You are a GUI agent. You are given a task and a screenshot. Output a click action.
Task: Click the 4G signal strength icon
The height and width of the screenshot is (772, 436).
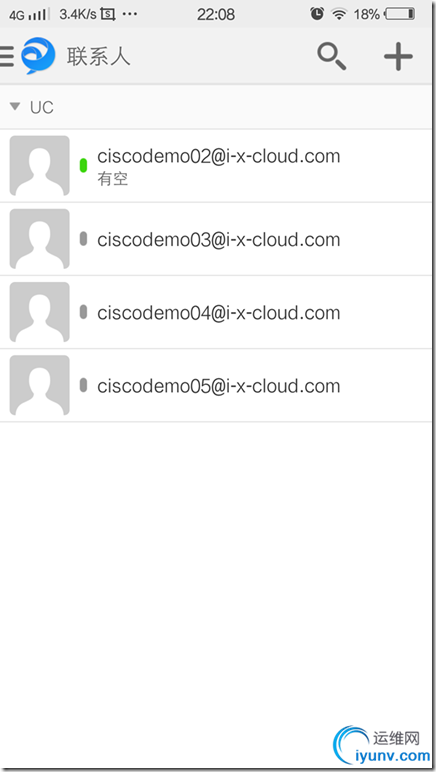[x=29, y=15]
